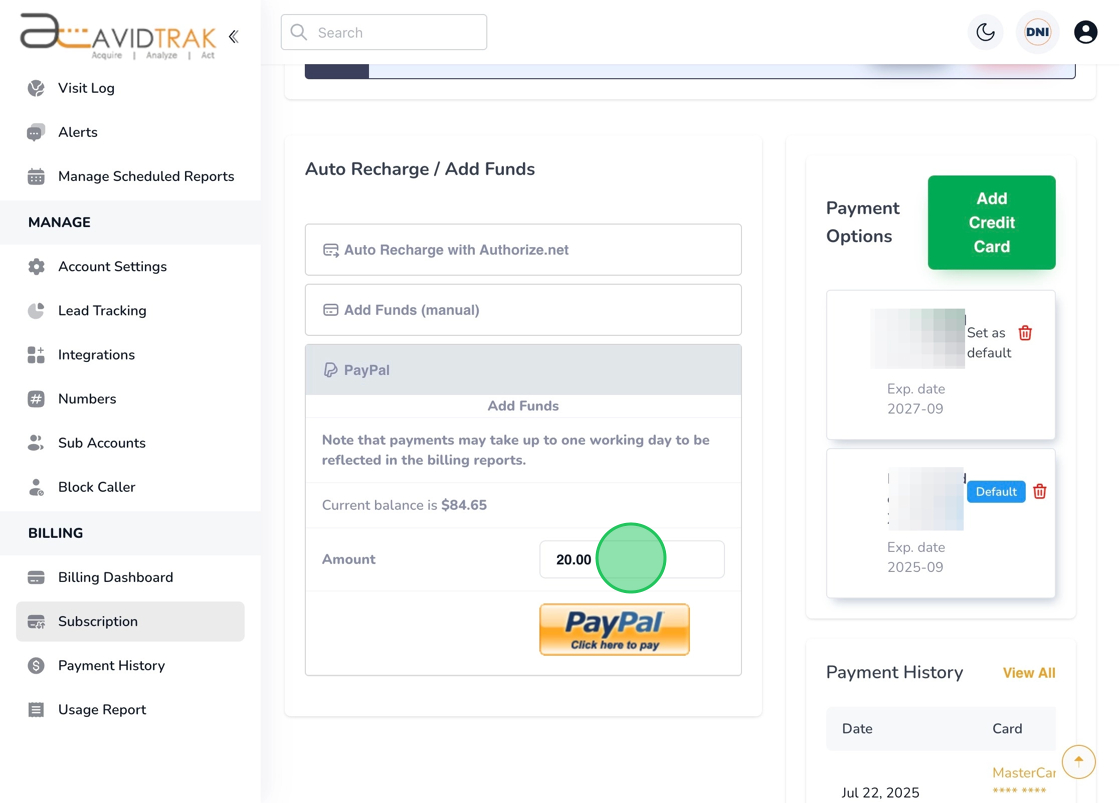Select Subscription in the sidebar
The image size is (1120, 803).
(130, 622)
